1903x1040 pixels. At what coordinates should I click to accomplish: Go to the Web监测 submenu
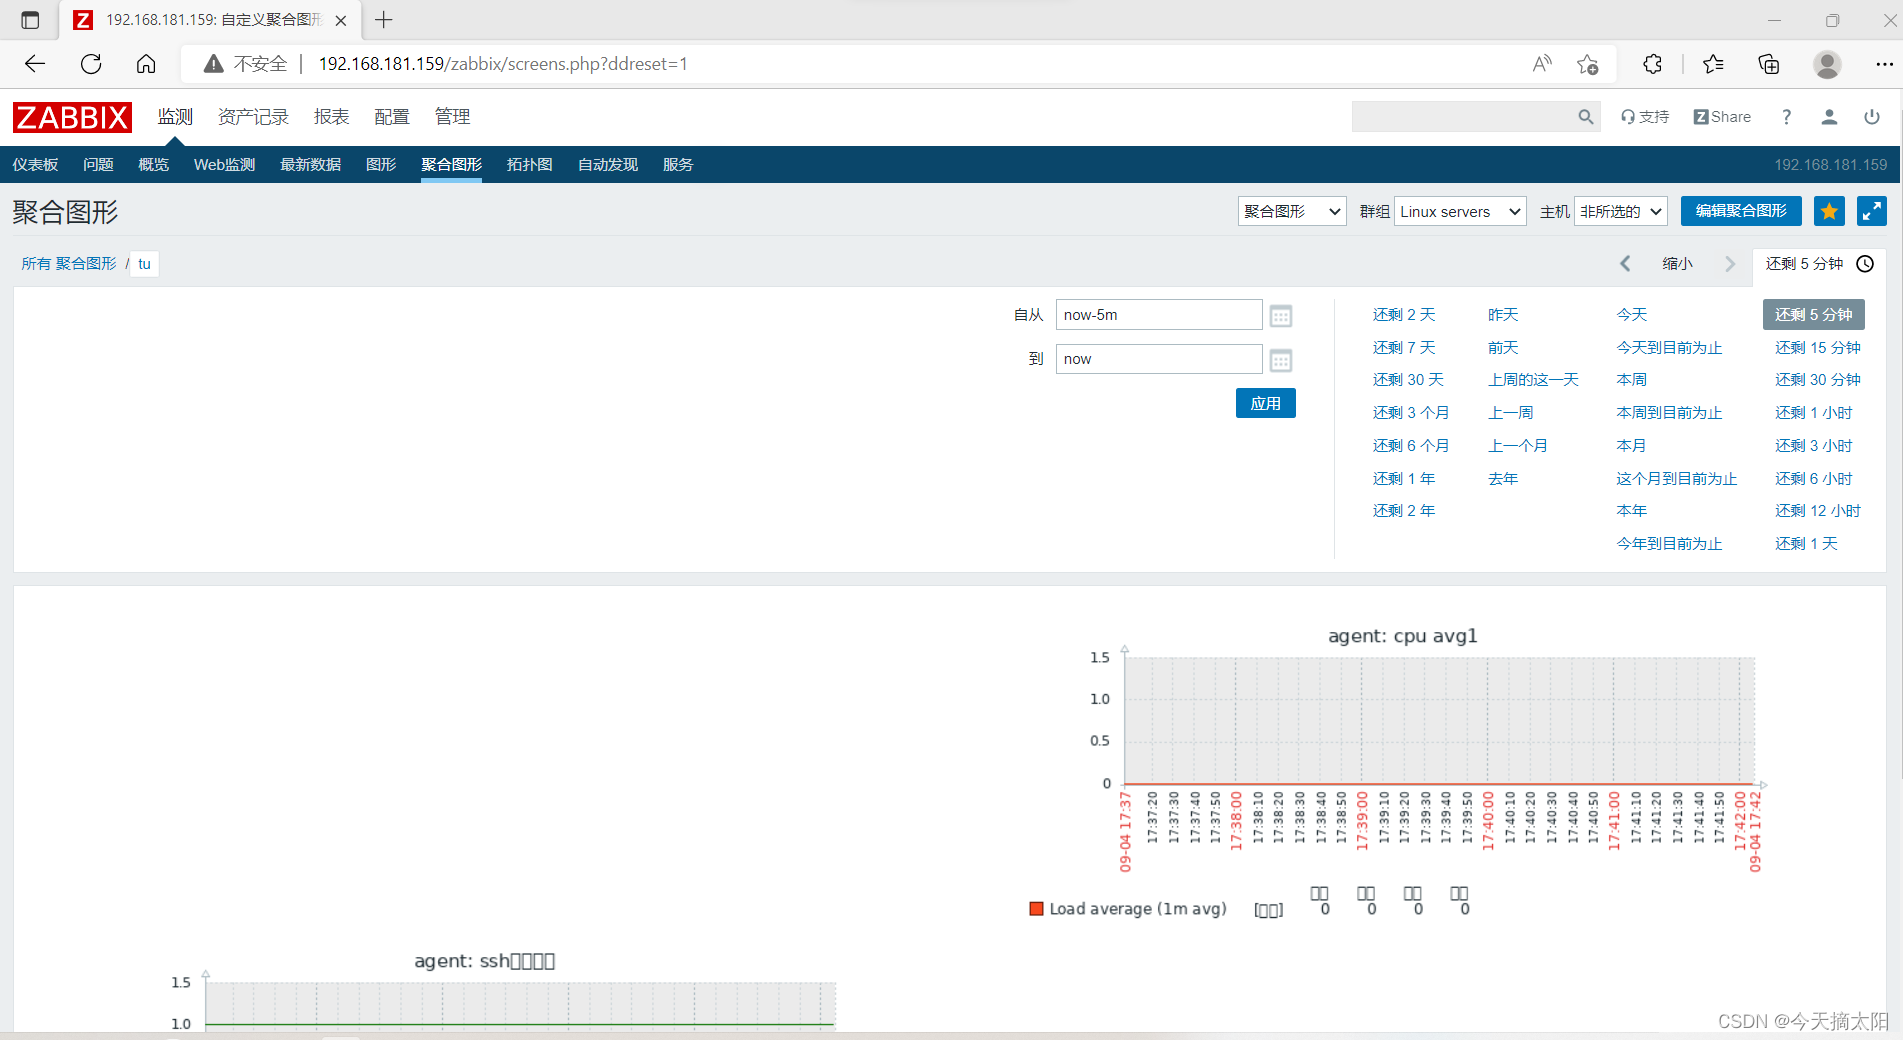point(224,165)
